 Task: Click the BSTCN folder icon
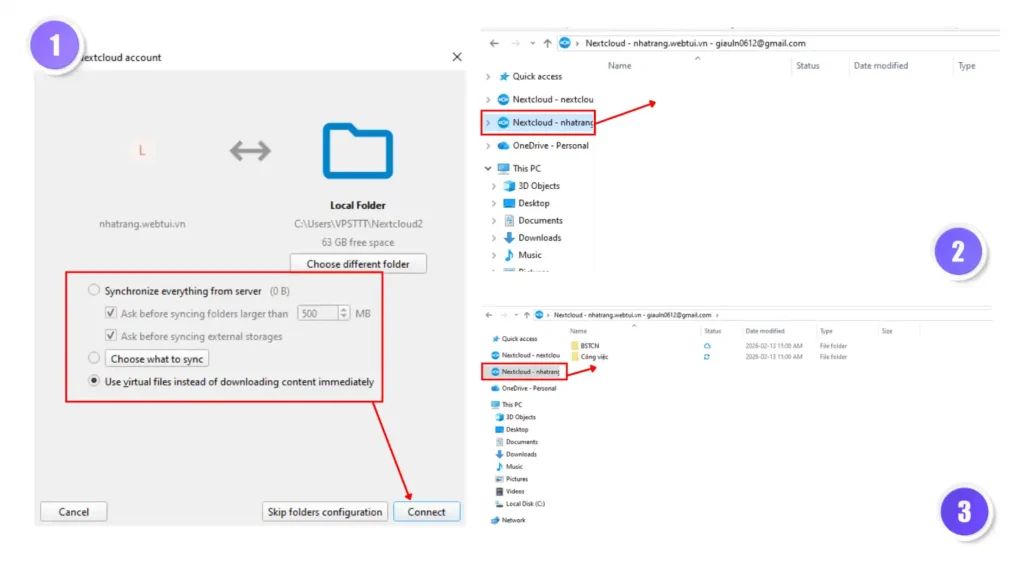coord(574,345)
